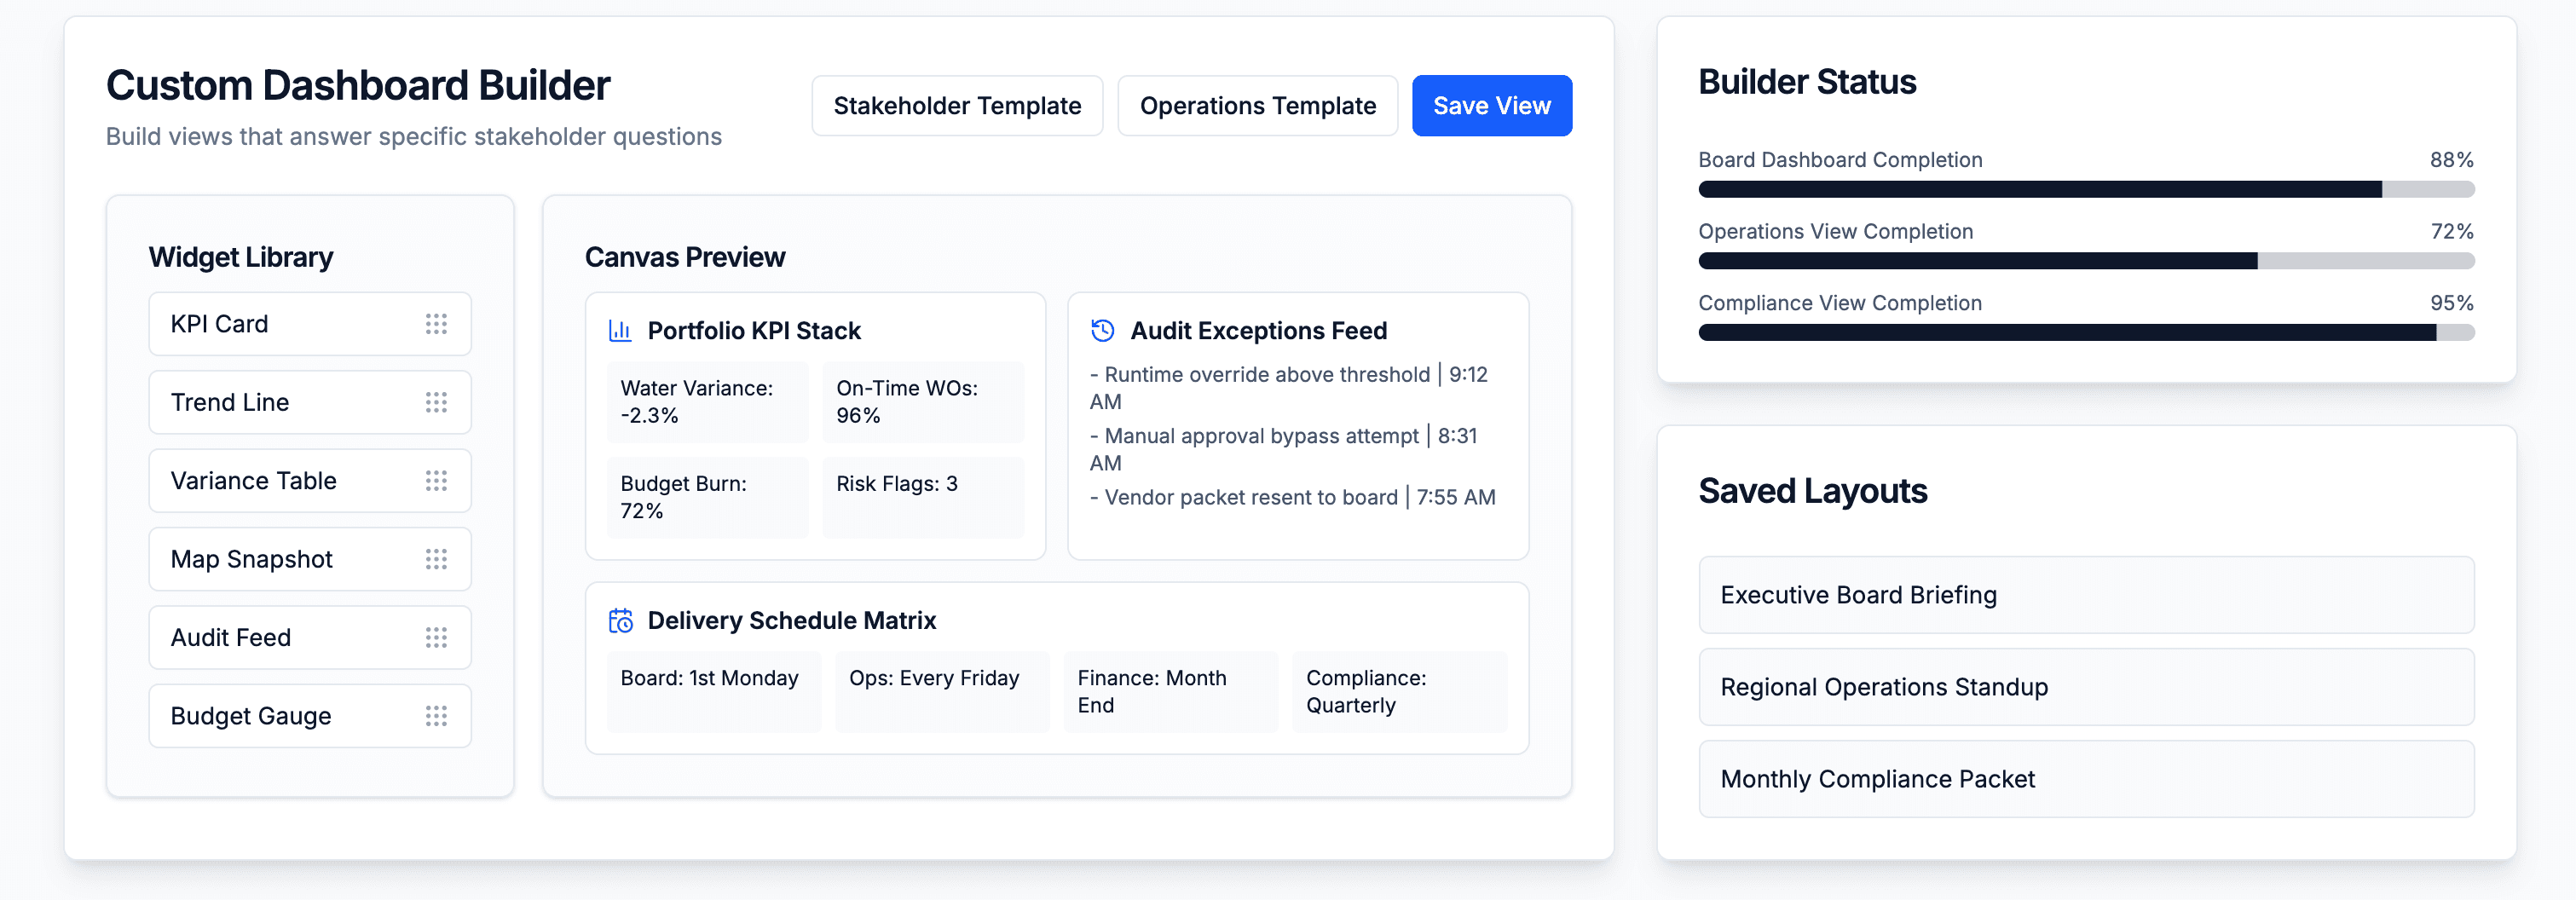Grab the drag handle on Variance Table widget
2576x900 pixels.
pyautogui.click(x=437, y=480)
